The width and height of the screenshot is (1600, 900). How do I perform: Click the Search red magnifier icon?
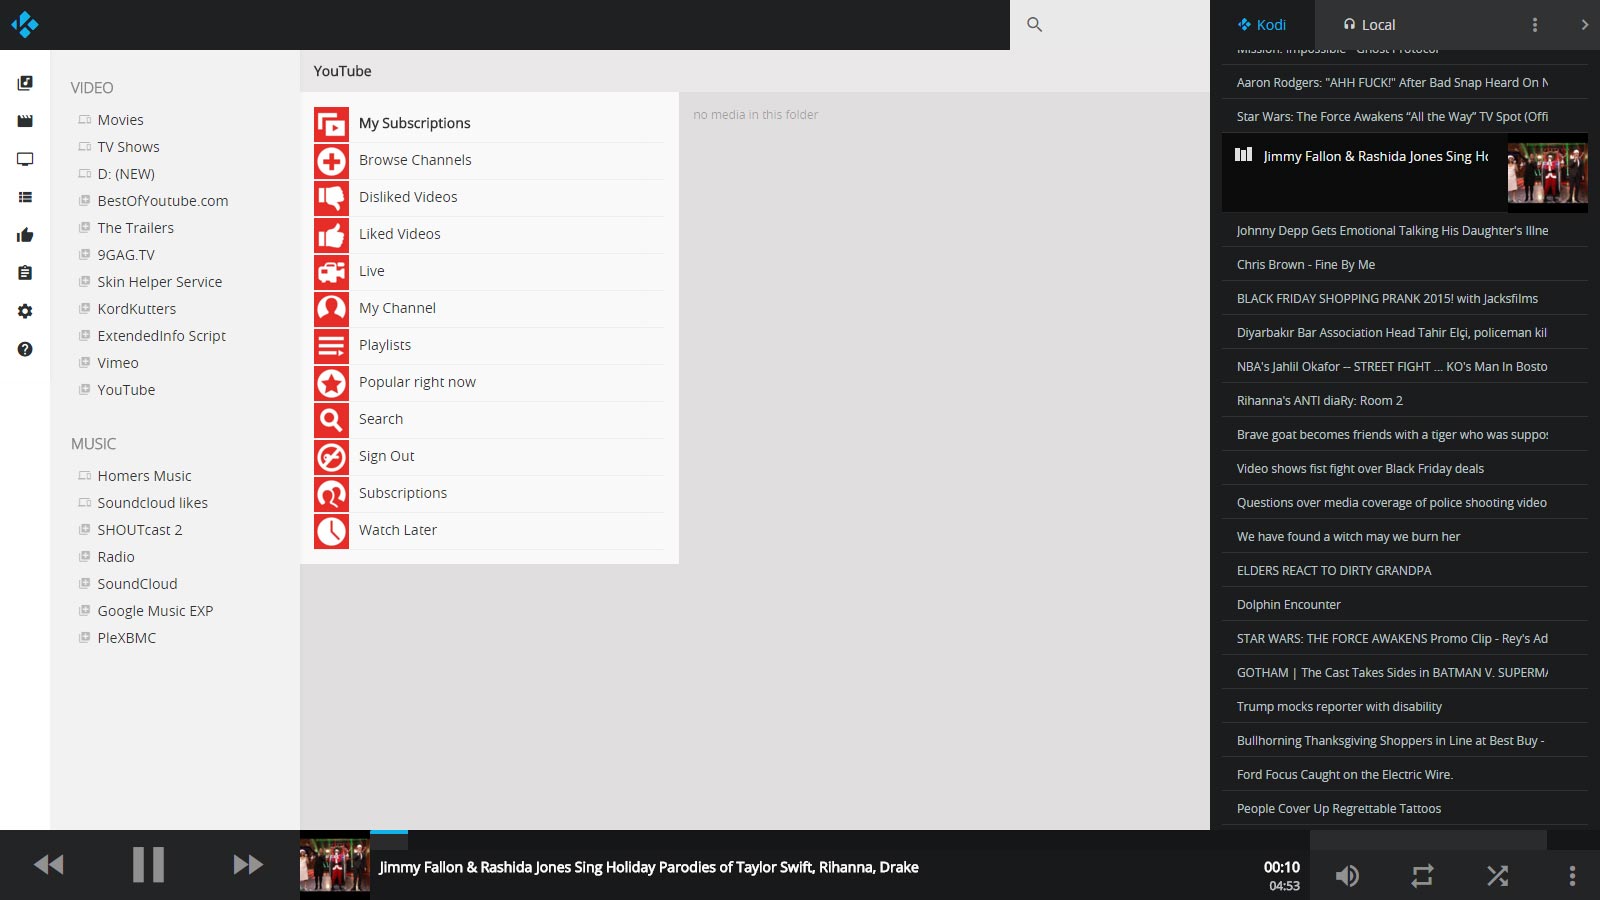click(x=331, y=419)
